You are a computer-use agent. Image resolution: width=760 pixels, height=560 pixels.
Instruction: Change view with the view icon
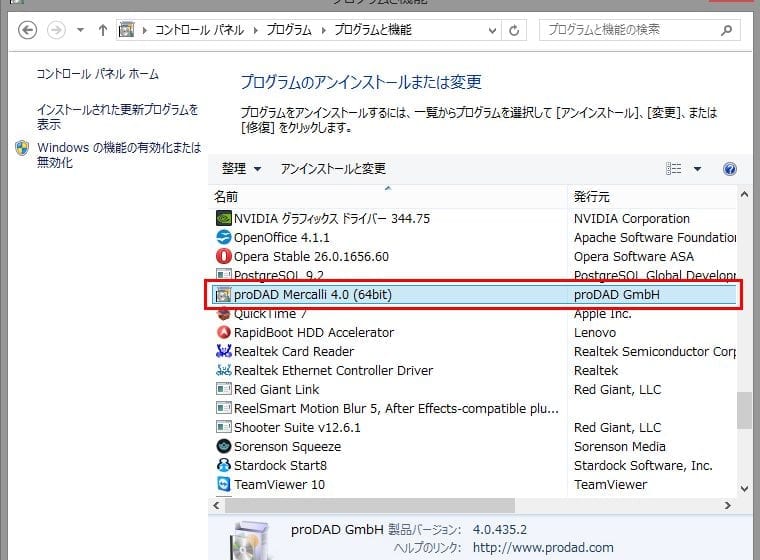tap(673, 169)
